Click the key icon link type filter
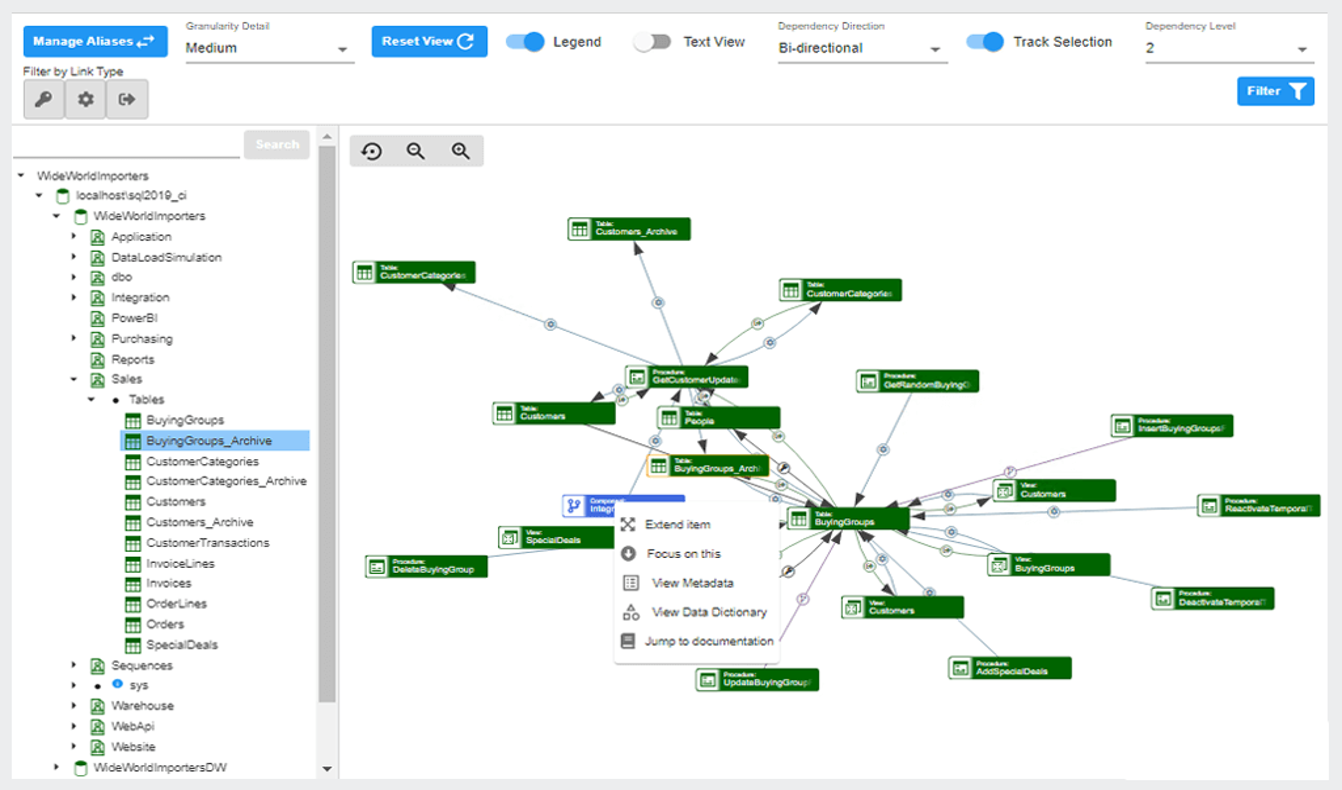 [44, 100]
